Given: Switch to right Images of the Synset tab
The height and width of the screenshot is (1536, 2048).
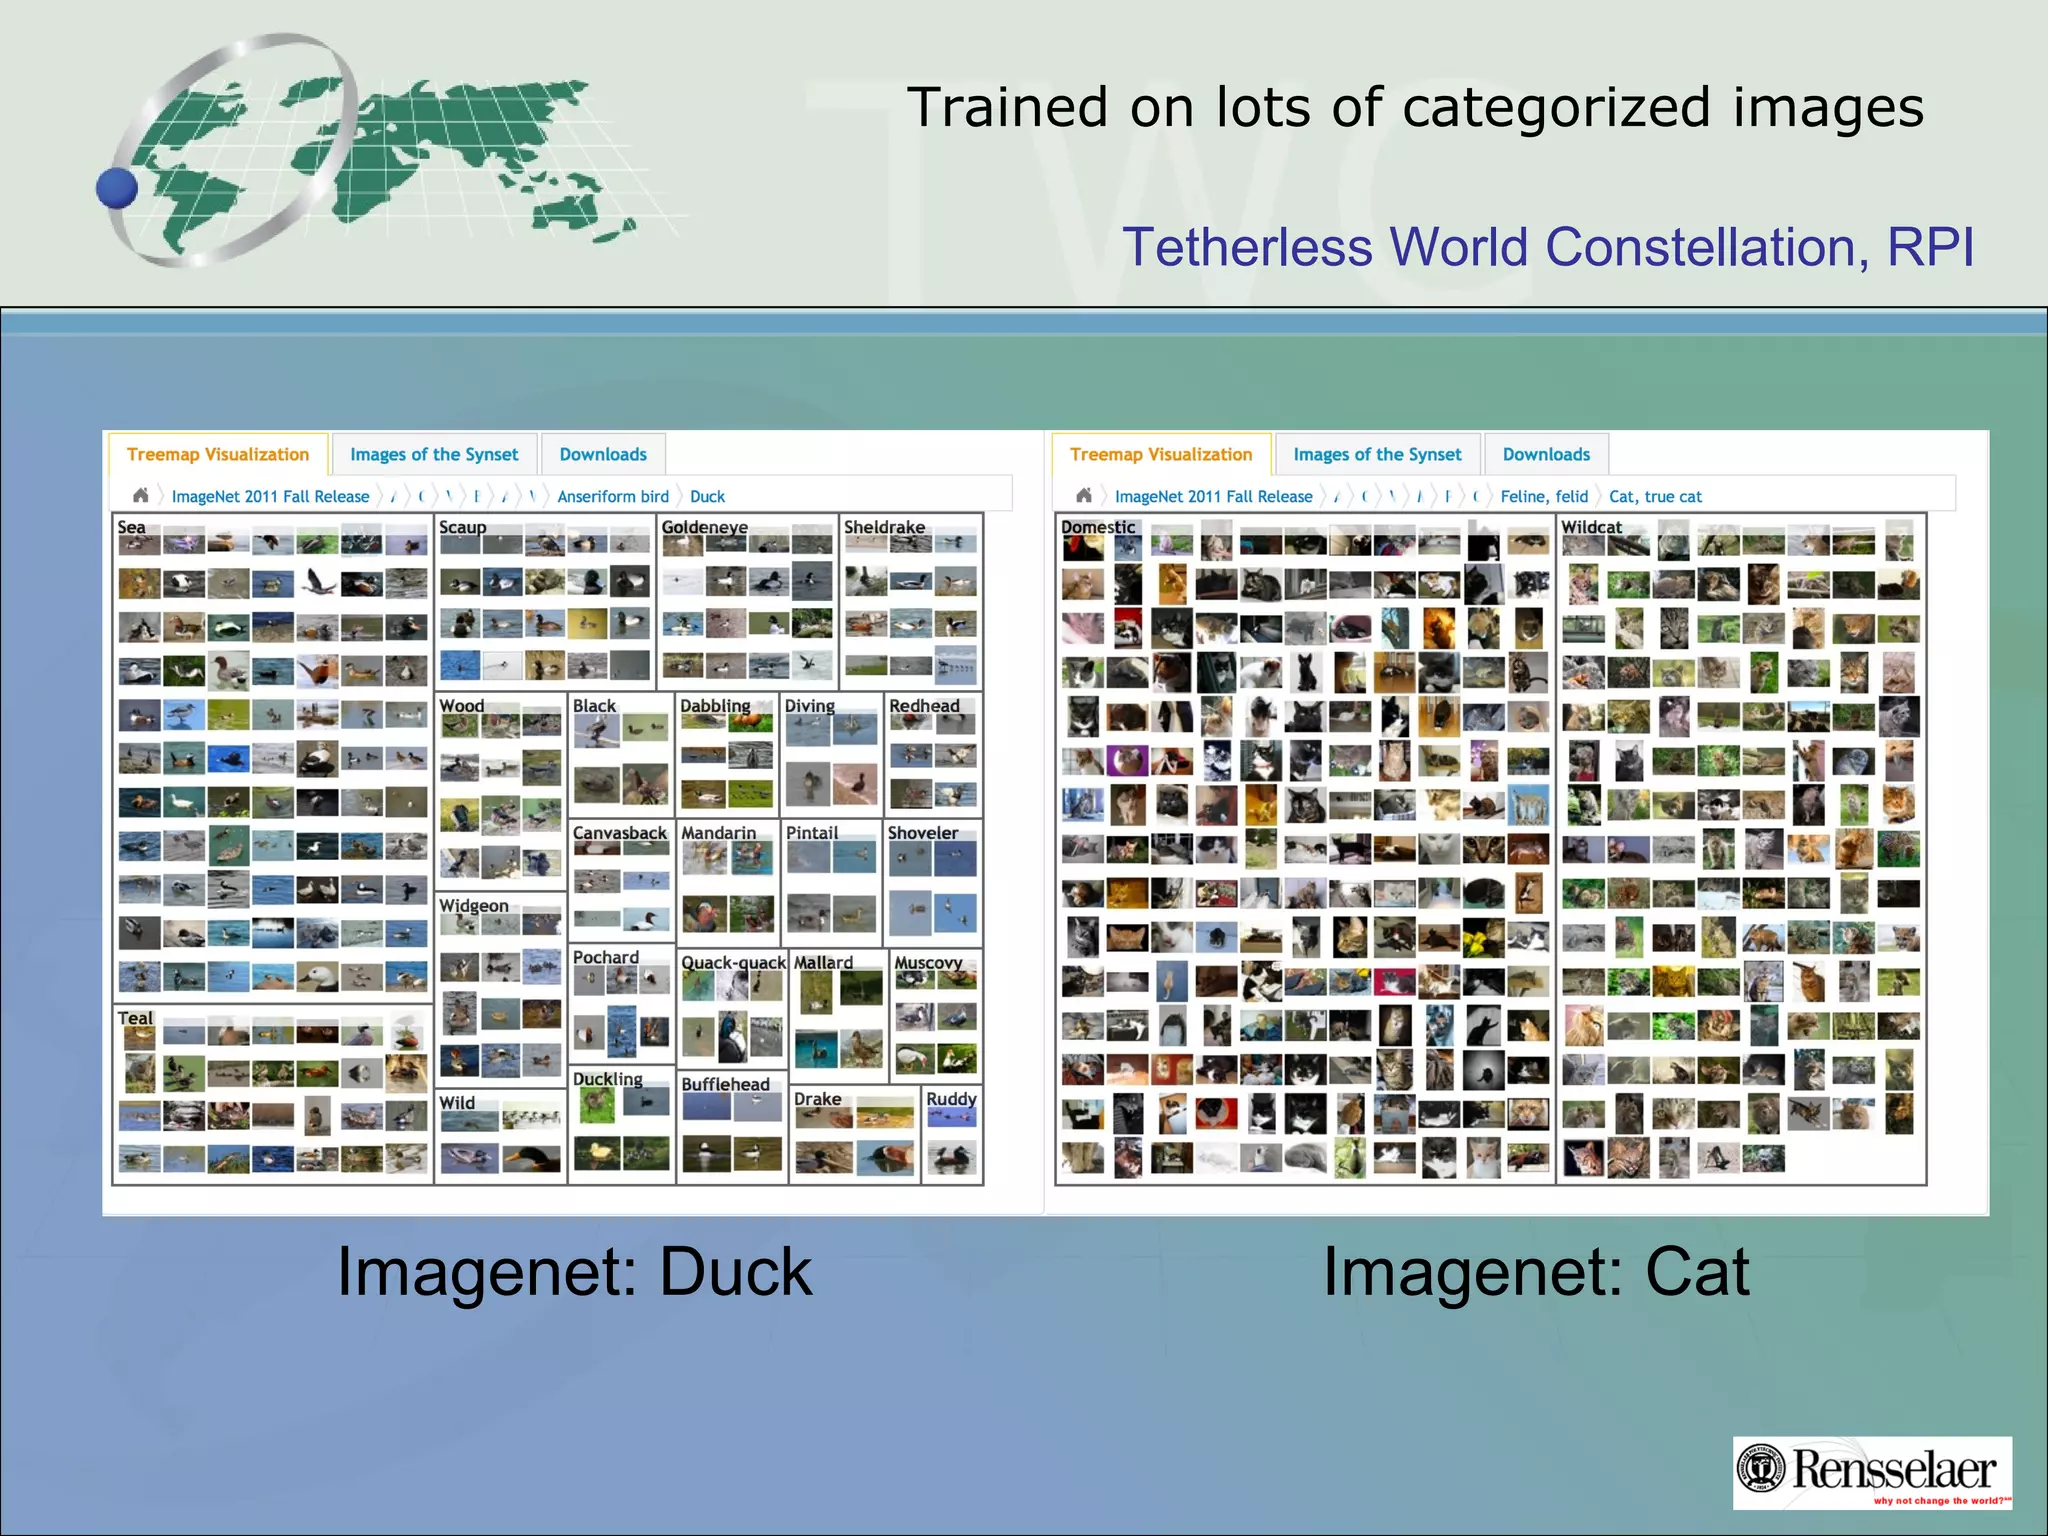Looking at the screenshot, I should [1377, 454].
